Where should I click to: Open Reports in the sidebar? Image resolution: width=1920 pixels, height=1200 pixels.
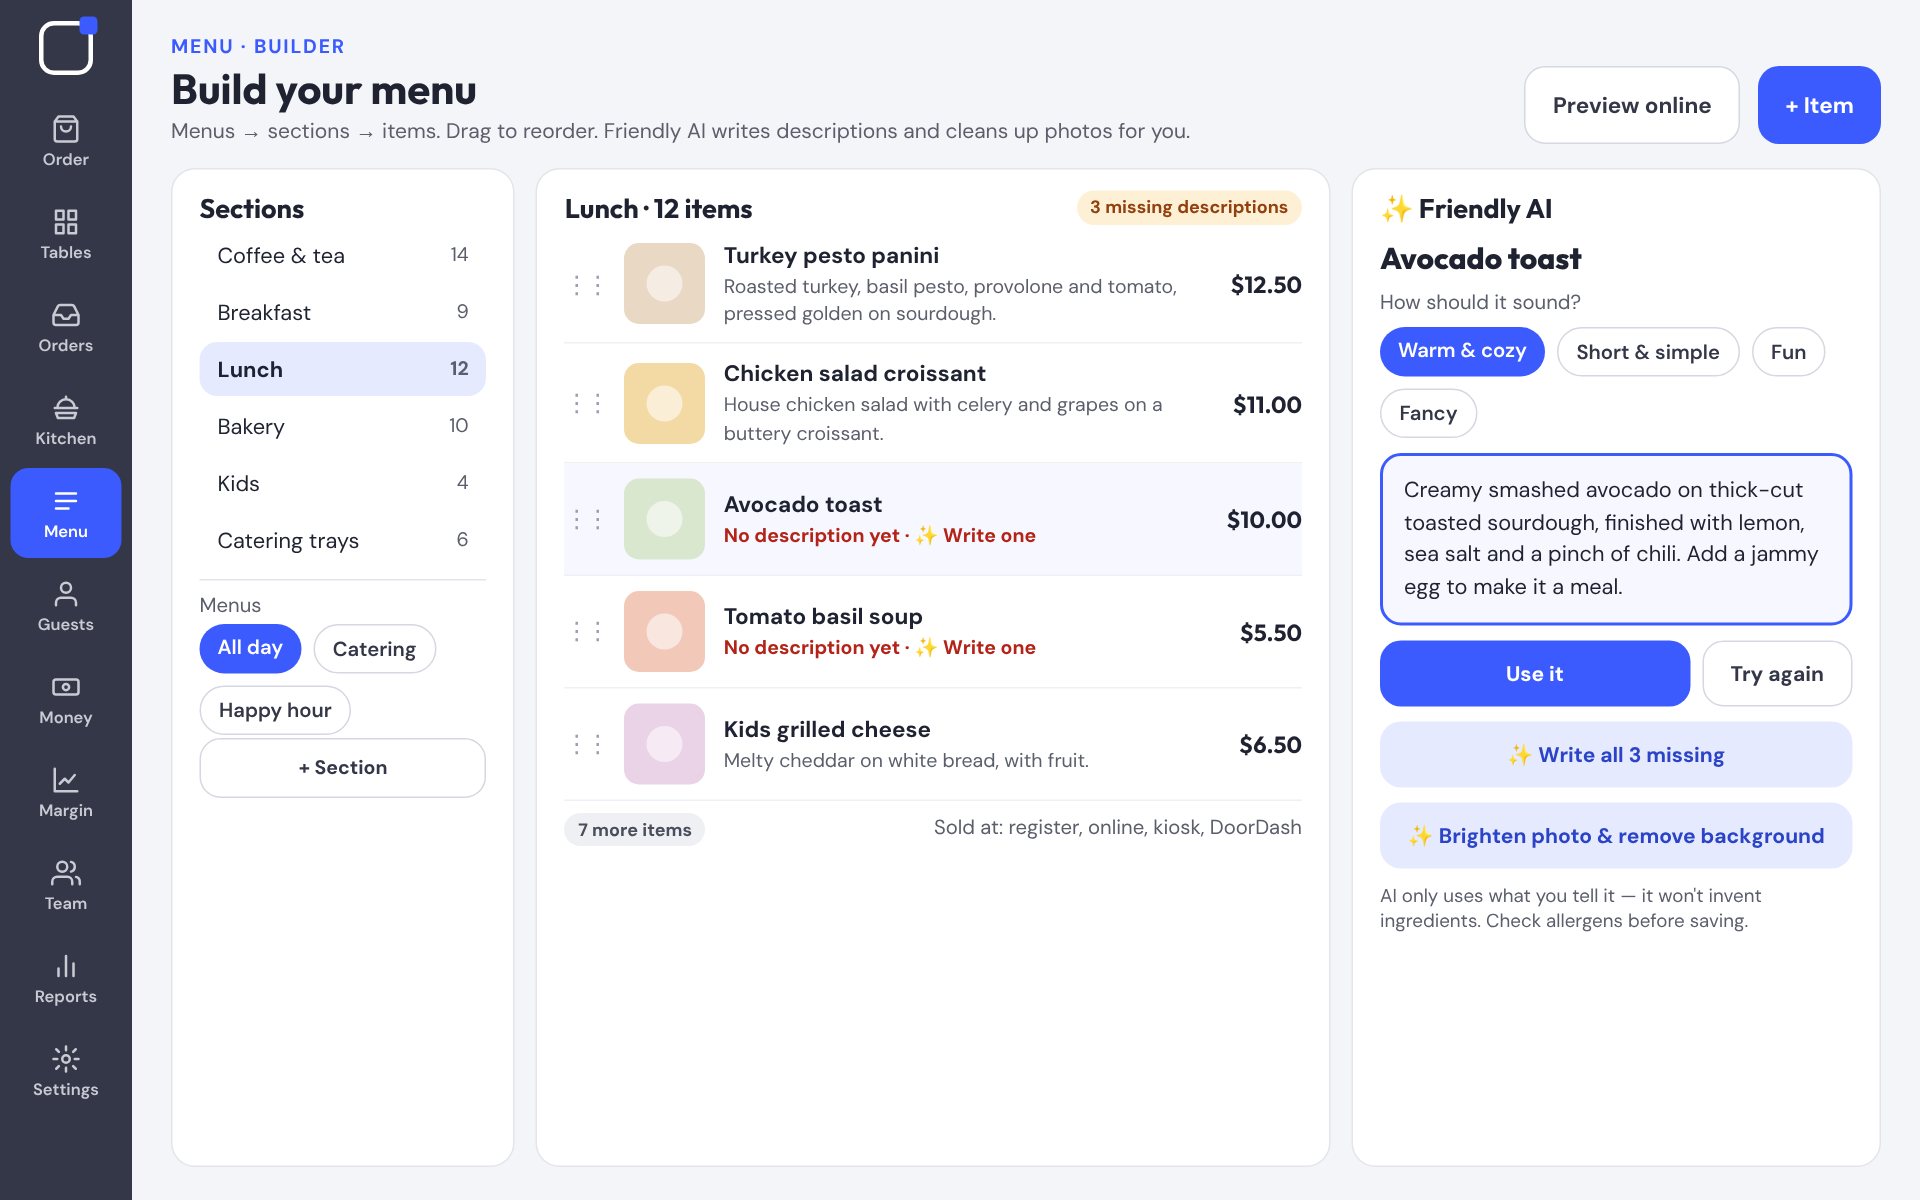coord(66,978)
